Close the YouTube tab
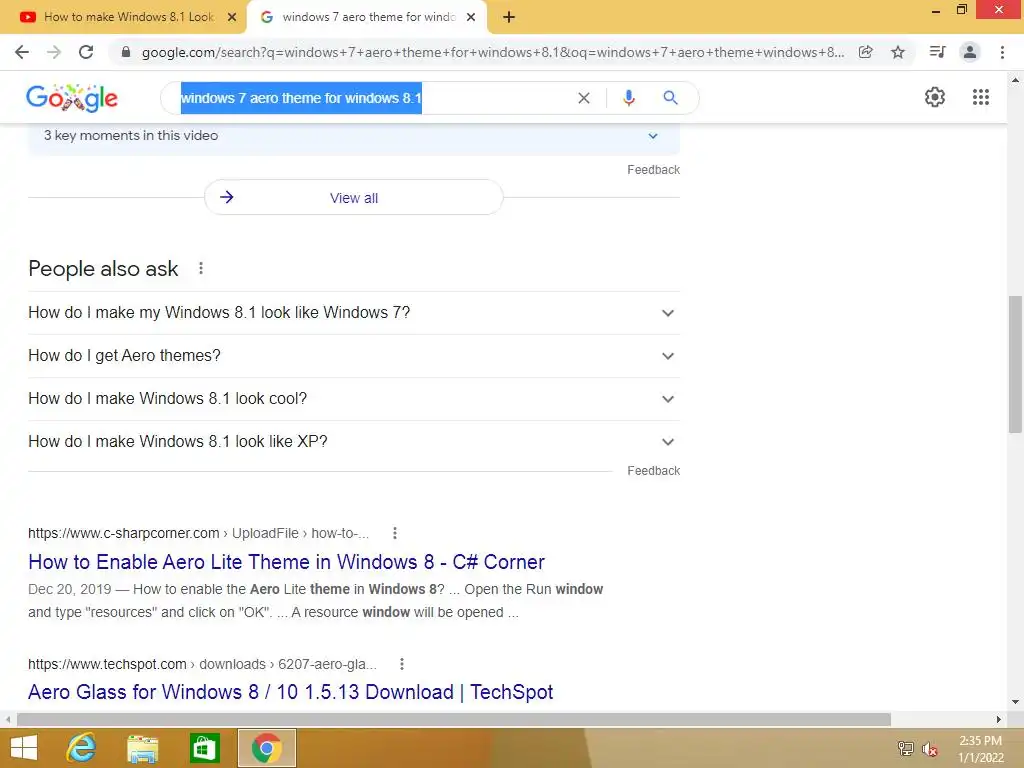 click(x=232, y=17)
